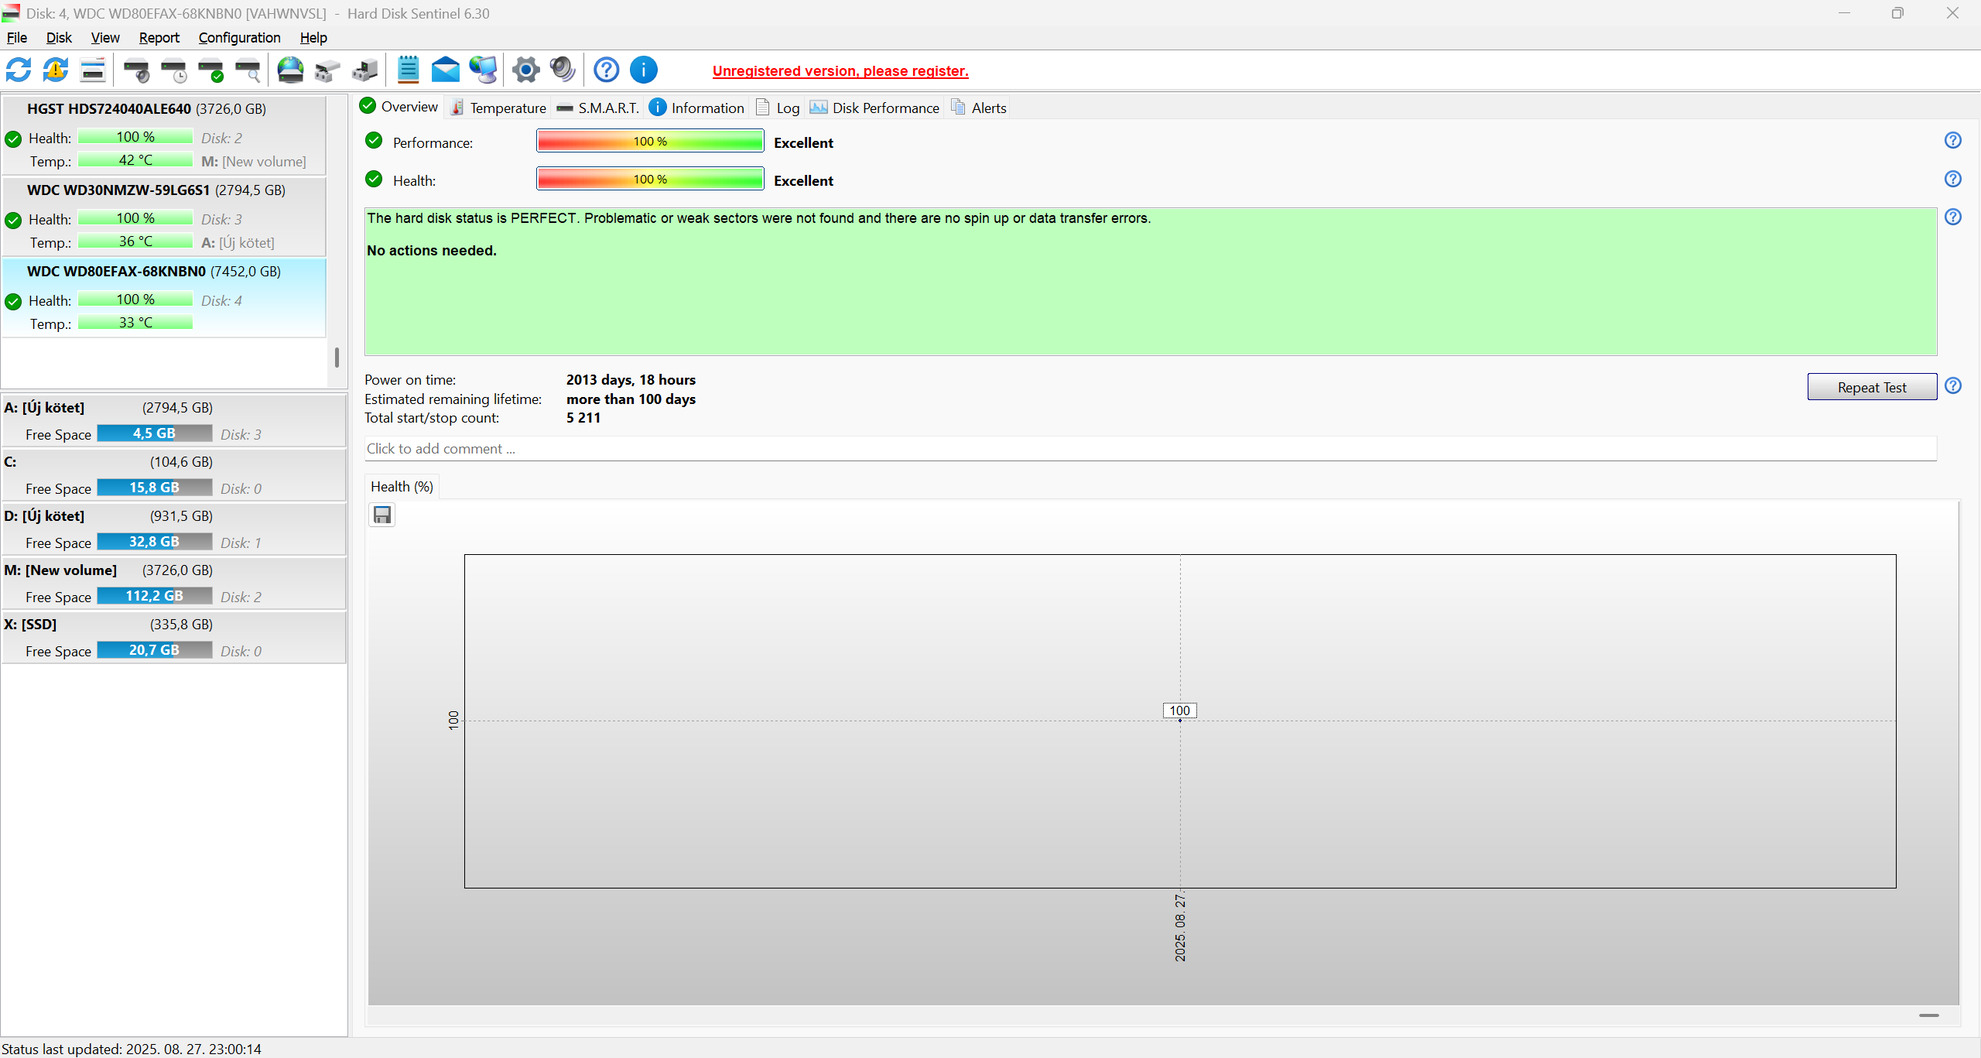Click the 100 data point label on the chart

click(x=1180, y=711)
